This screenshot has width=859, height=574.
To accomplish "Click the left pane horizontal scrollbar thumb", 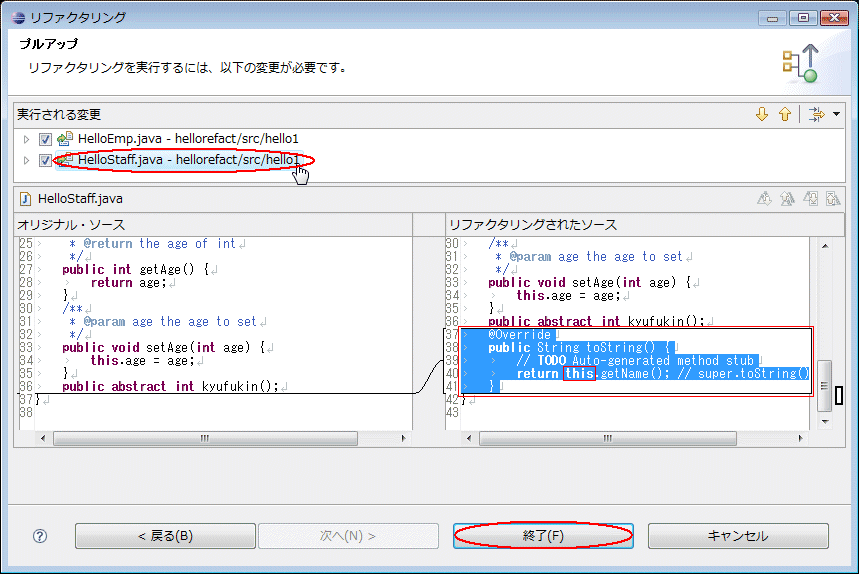I will pyautogui.click(x=205, y=438).
